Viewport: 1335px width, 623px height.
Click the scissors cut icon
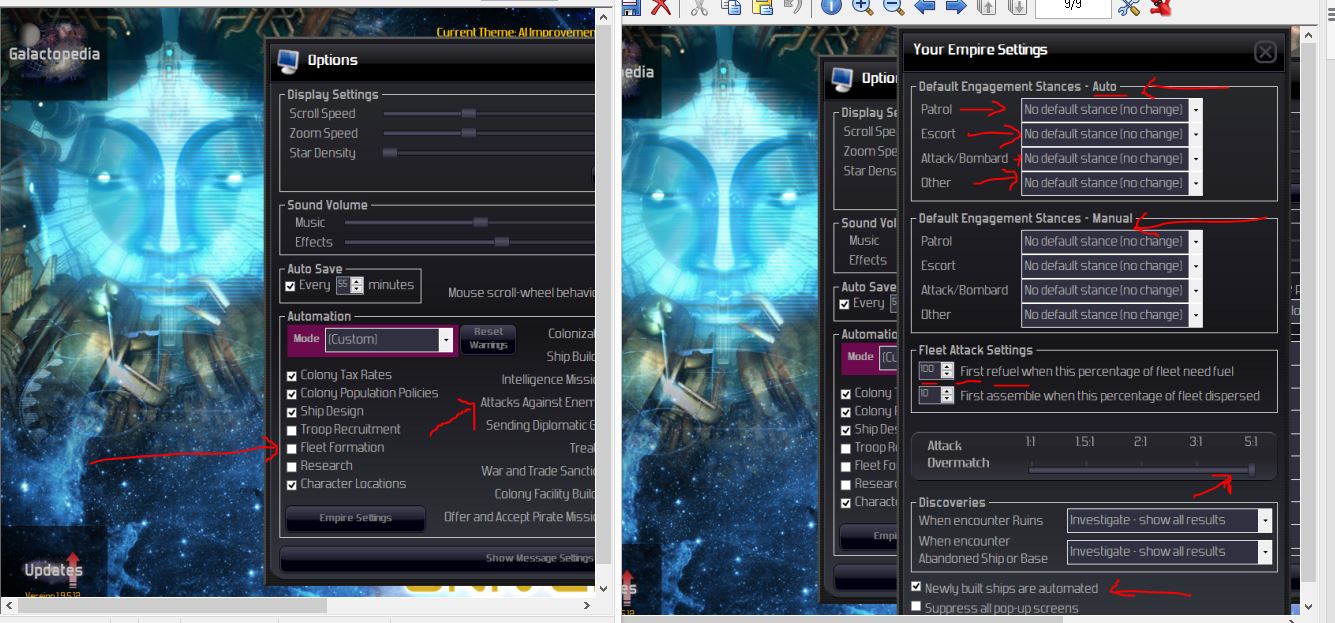[698, 7]
